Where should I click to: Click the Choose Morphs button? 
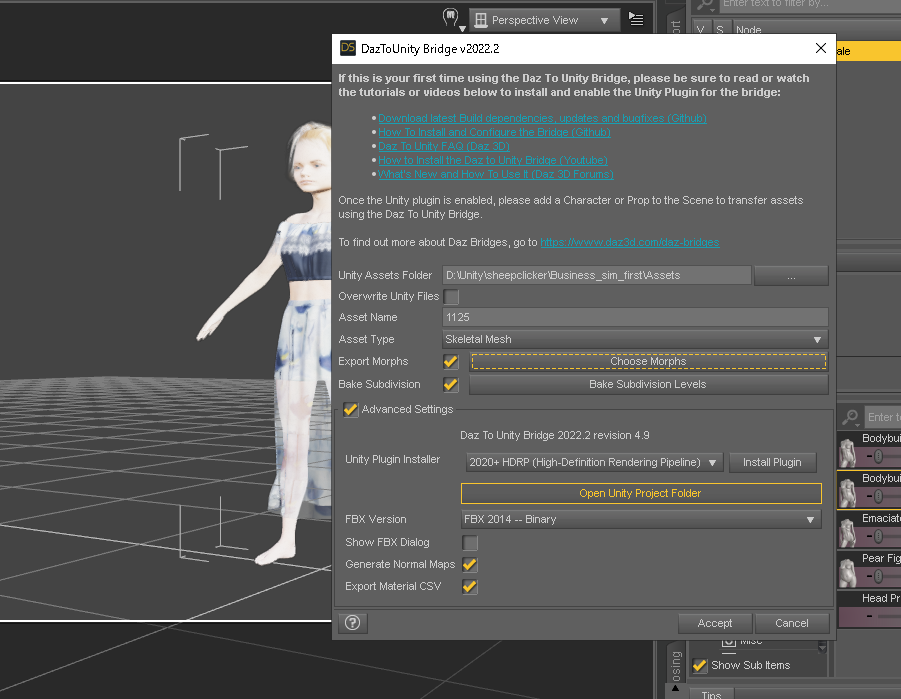point(648,361)
